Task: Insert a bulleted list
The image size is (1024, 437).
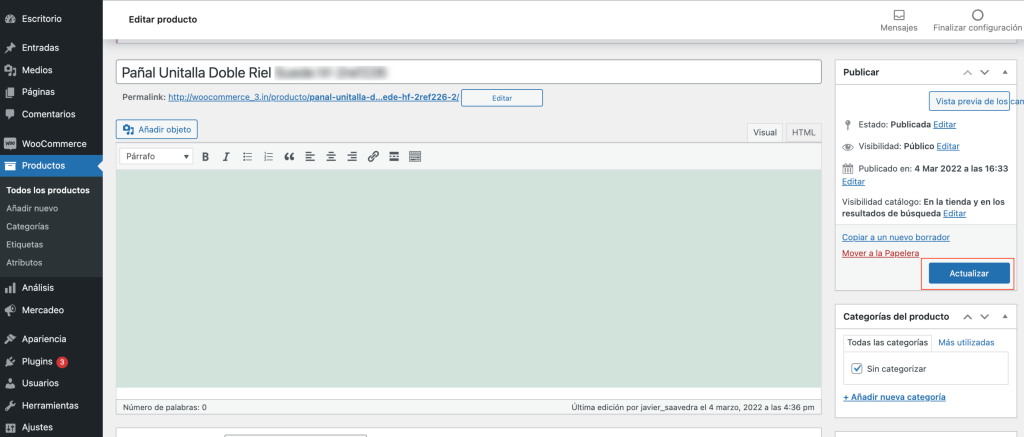Action: point(248,157)
